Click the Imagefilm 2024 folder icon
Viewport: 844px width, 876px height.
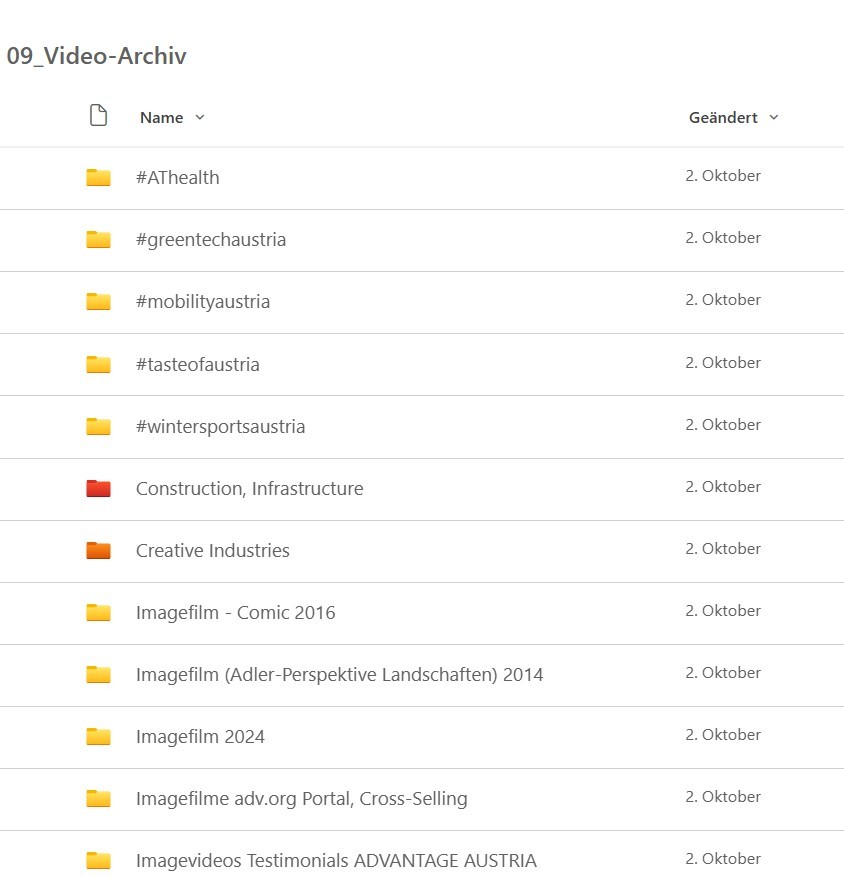pyautogui.click(x=98, y=737)
